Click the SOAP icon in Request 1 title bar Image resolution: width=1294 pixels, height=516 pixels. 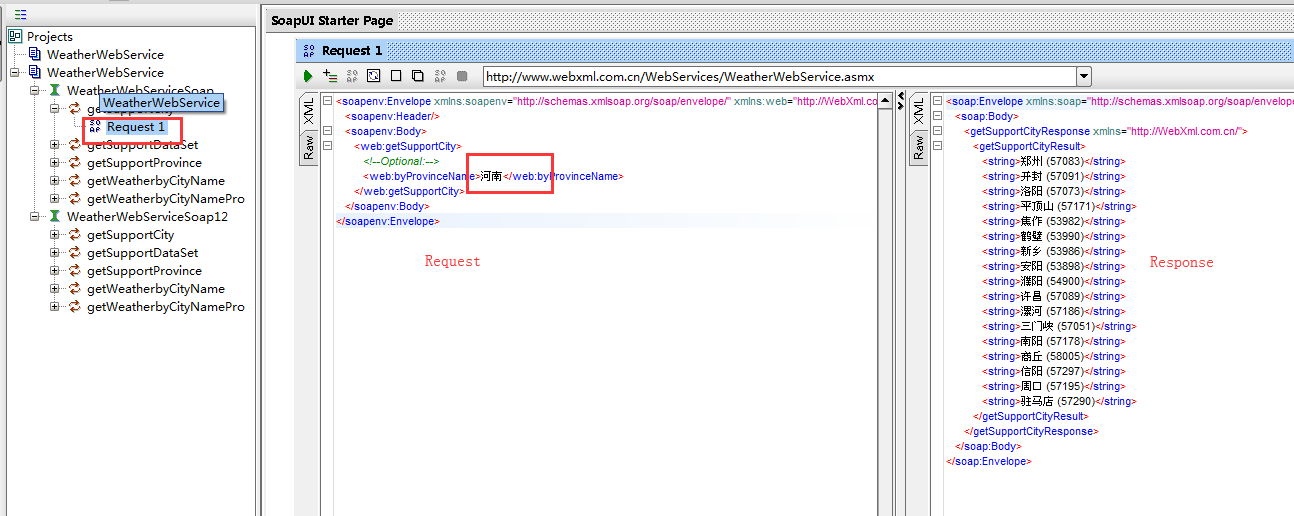click(x=309, y=50)
